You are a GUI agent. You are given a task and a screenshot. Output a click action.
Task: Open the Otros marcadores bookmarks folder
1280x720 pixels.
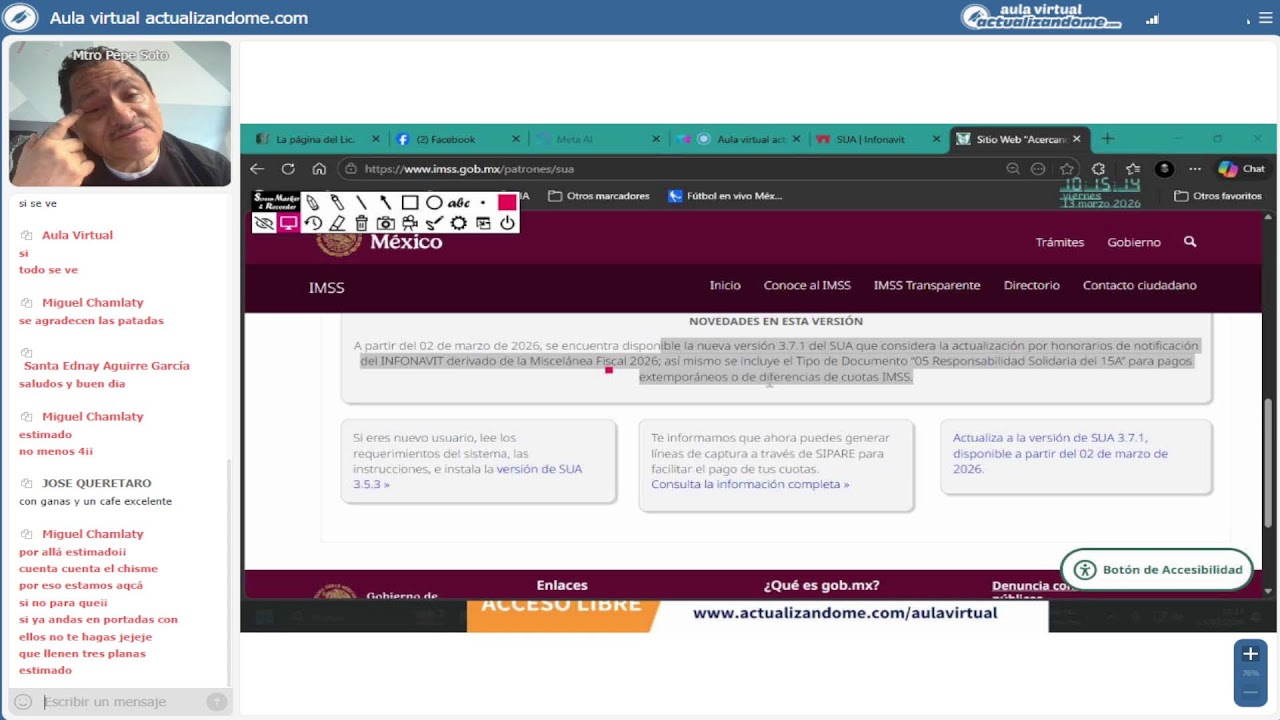tap(599, 196)
